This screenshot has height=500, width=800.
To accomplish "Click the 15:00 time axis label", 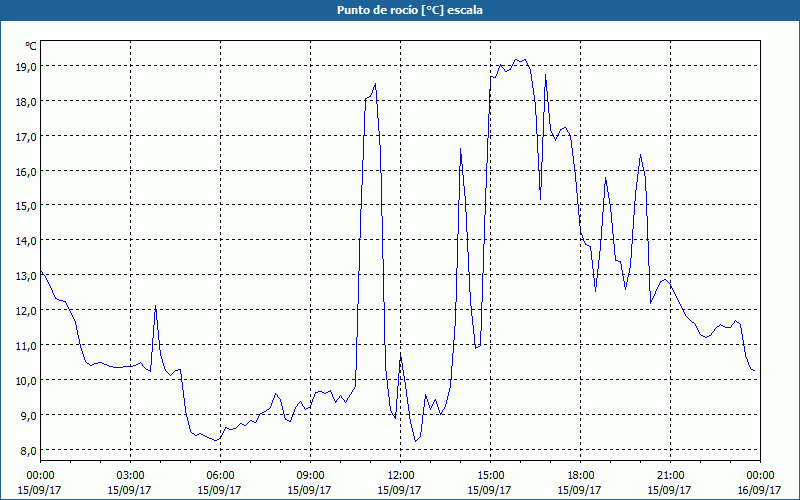I will click(x=490, y=476).
